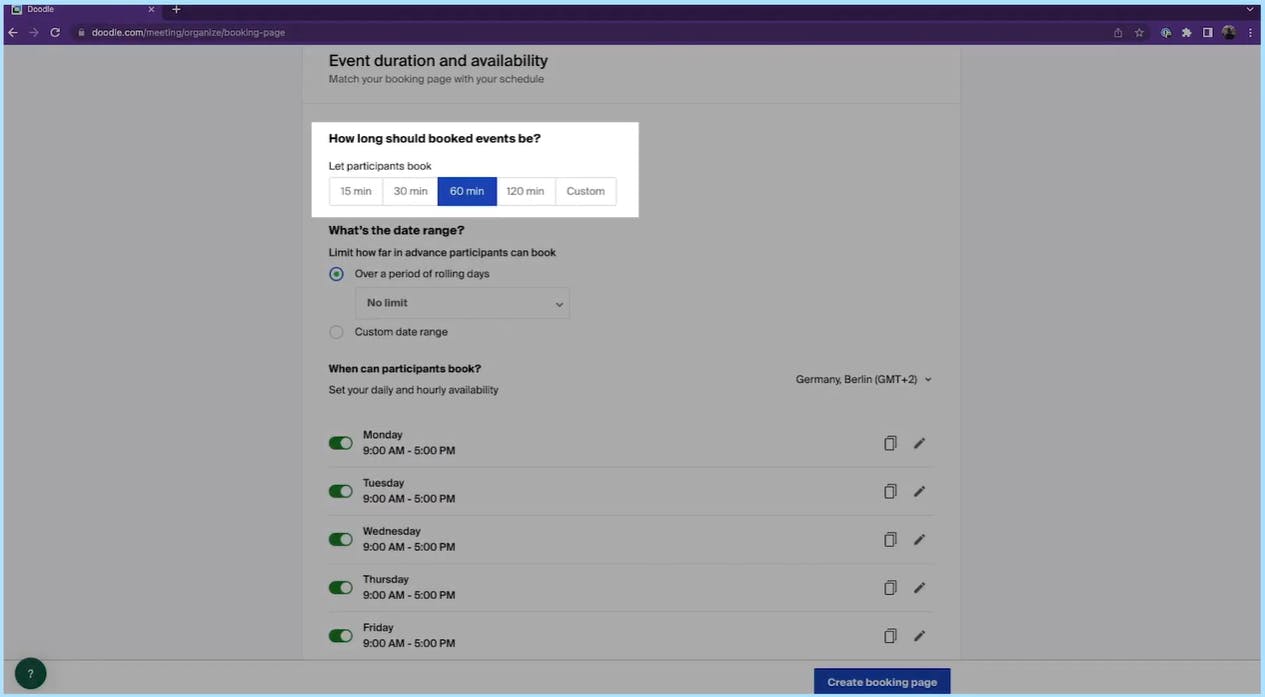Duplicate Wednesday's availability using copy icon
This screenshot has width=1265, height=697.
click(x=889, y=539)
